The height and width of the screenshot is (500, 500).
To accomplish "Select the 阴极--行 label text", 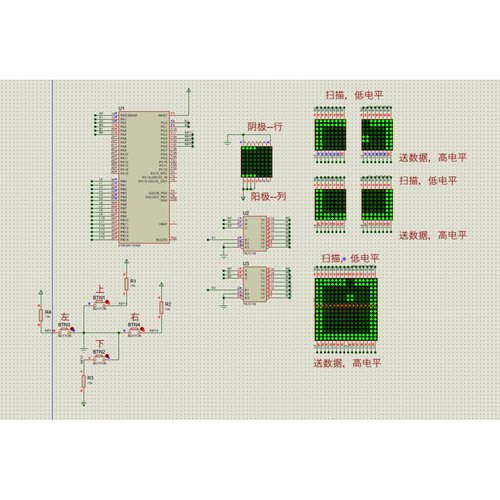I will tap(265, 127).
